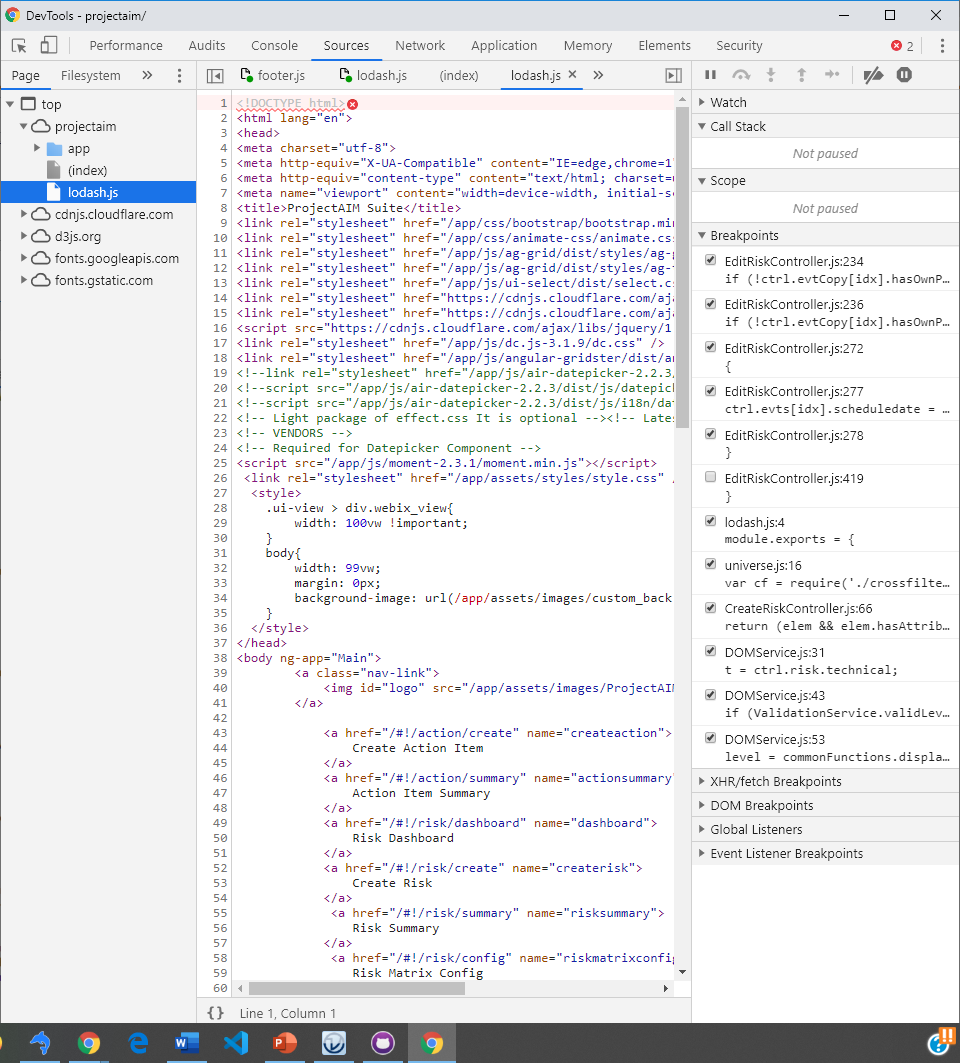This screenshot has width=960, height=1063.
Task: Toggle pause on exceptions icon
Action: pos(904,75)
